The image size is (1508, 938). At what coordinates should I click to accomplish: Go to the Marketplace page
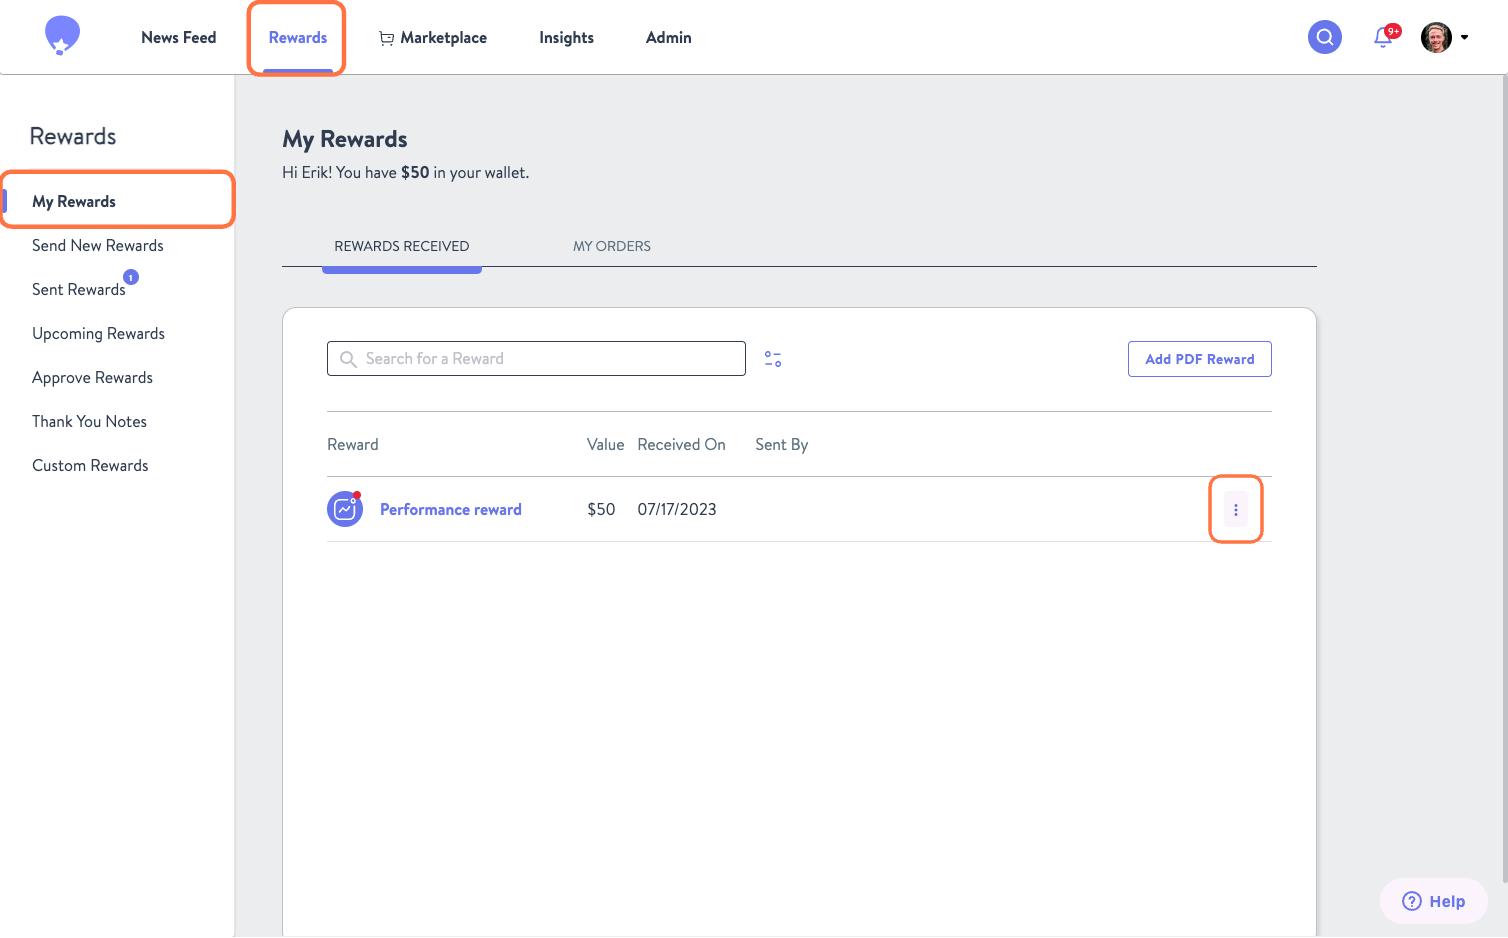[x=433, y=37]
